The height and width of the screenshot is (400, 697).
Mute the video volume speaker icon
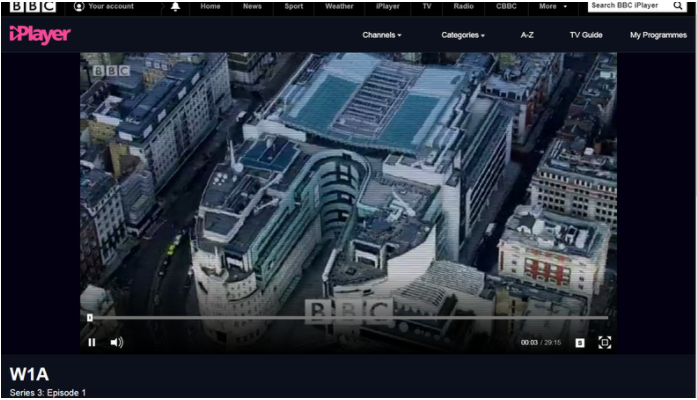tap(116, 342)
